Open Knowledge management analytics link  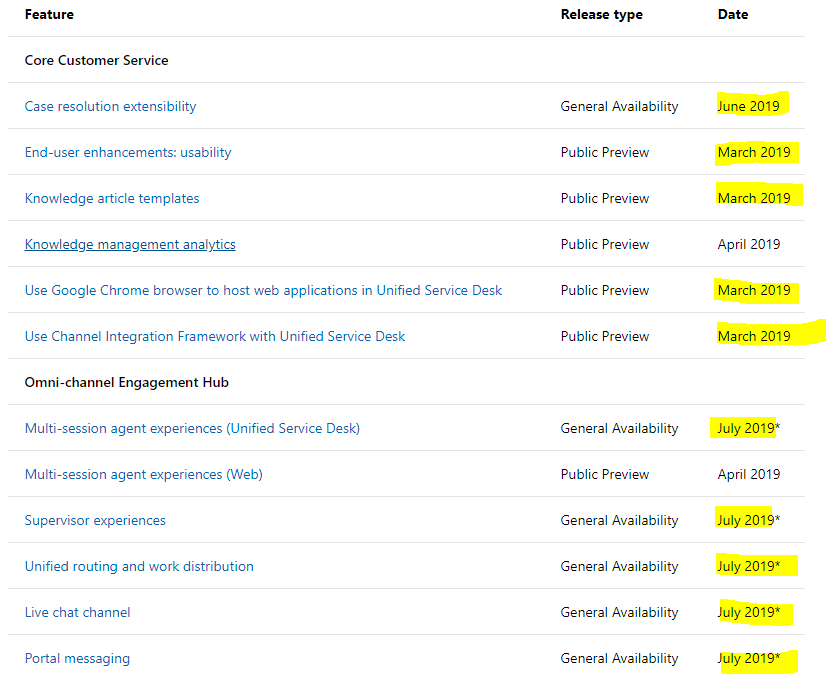[x=130, y=244]
